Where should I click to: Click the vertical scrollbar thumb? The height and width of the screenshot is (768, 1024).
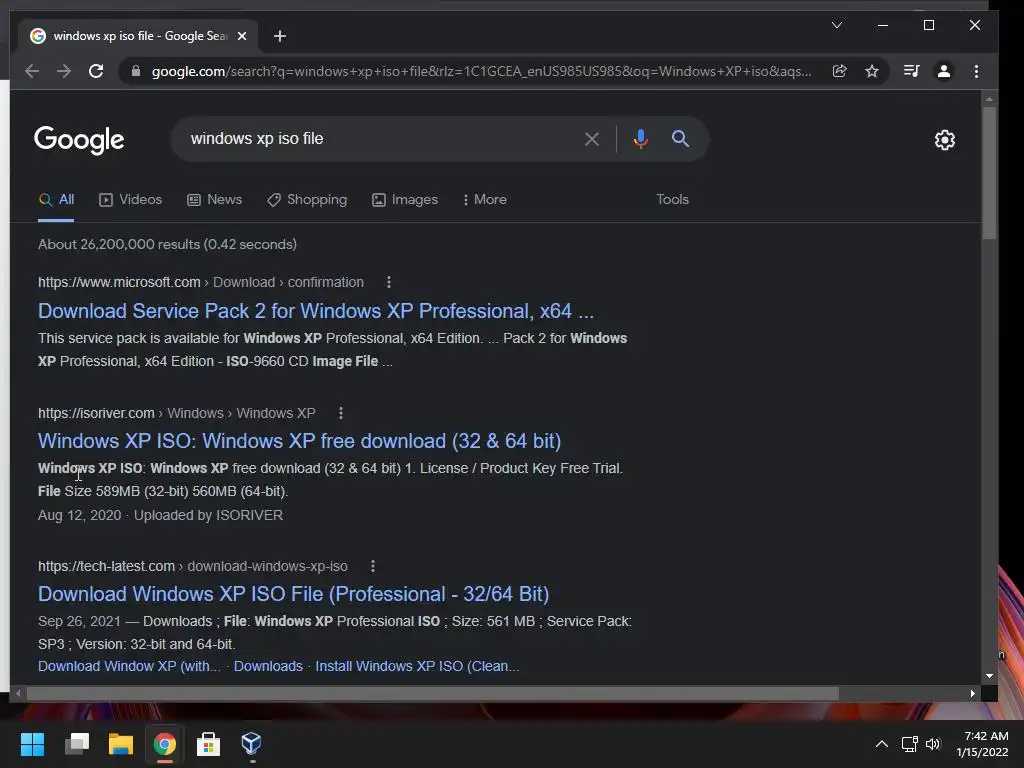989,173
